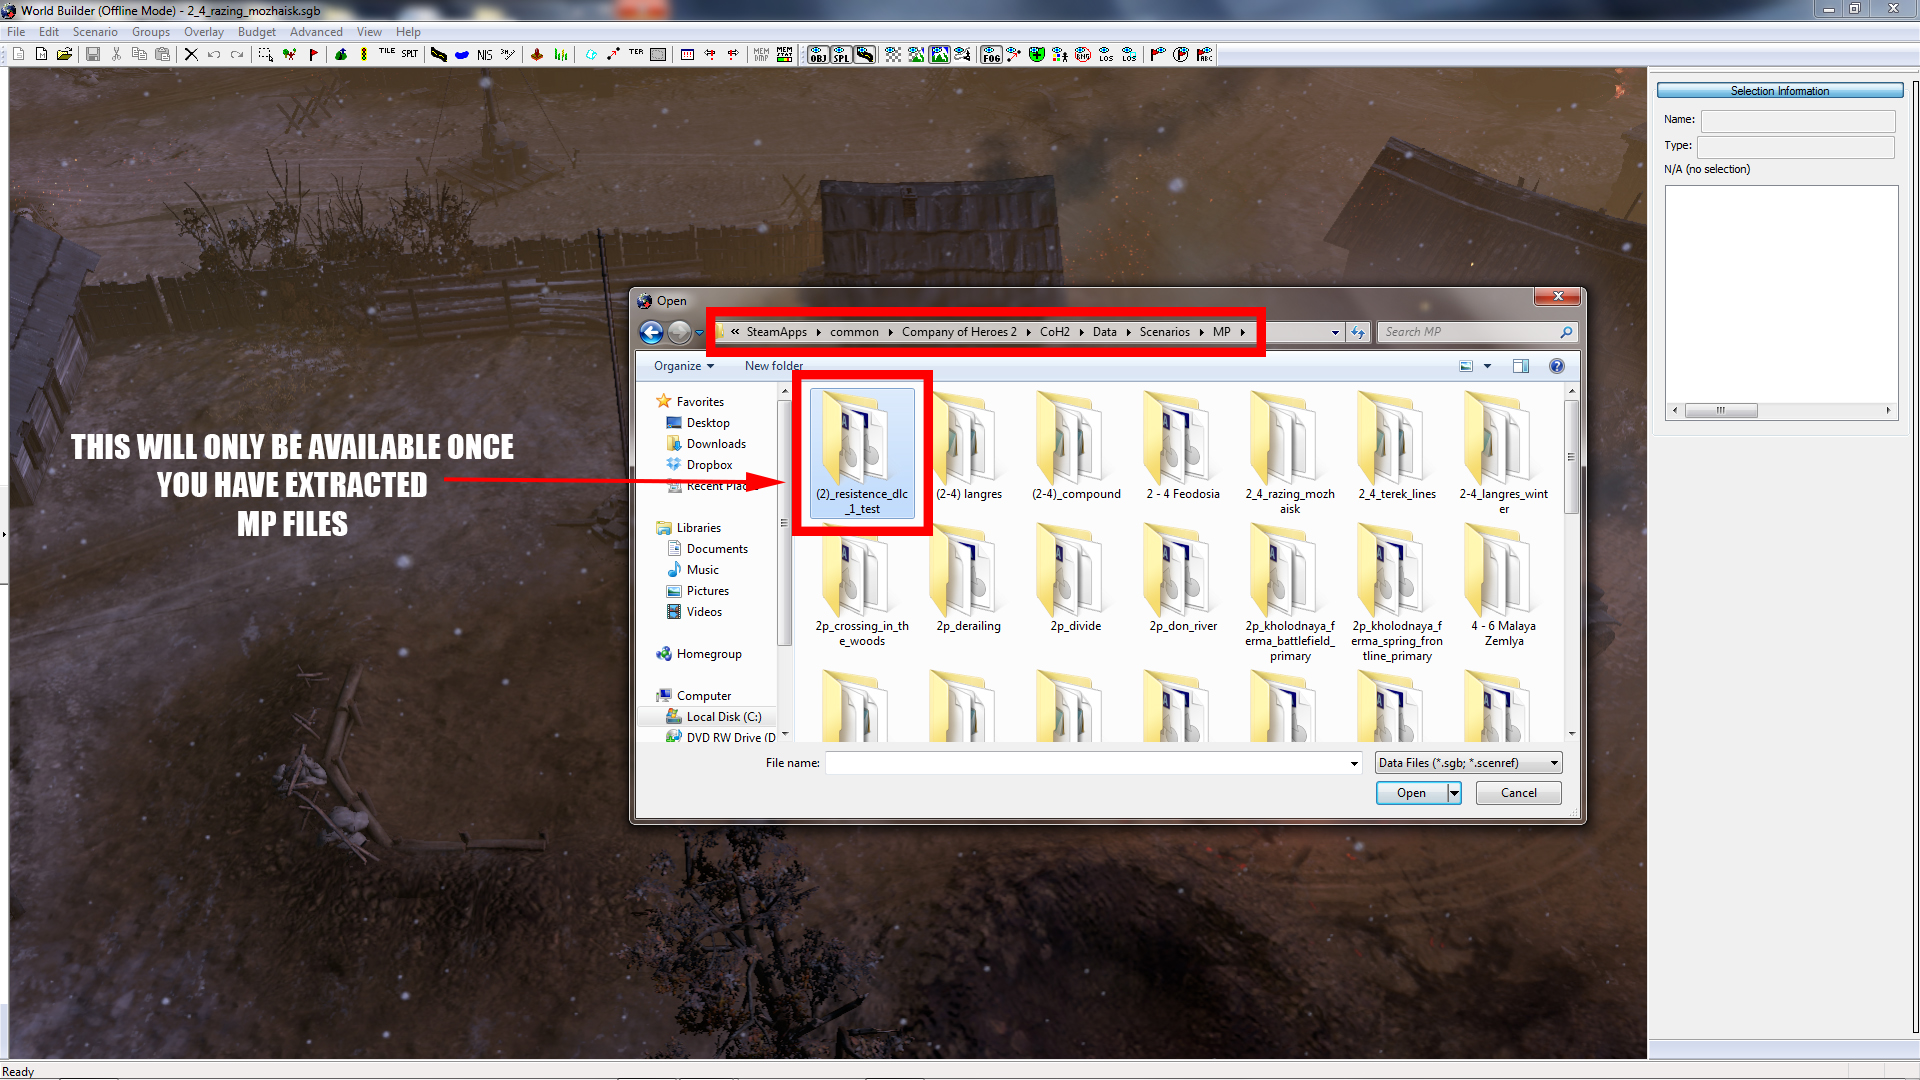
Task: Toggle ABC flag labels visibility
Action: click(x=1204, y=54)
